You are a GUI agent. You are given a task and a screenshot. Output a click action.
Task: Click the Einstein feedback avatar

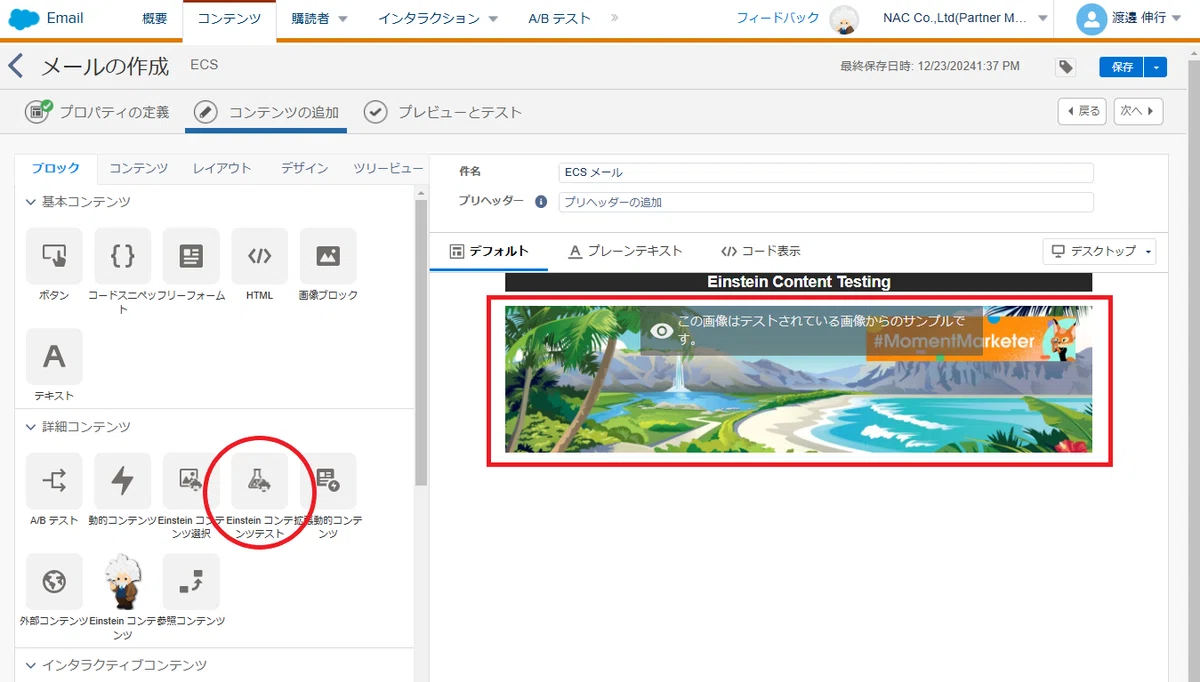coord(845,19)
